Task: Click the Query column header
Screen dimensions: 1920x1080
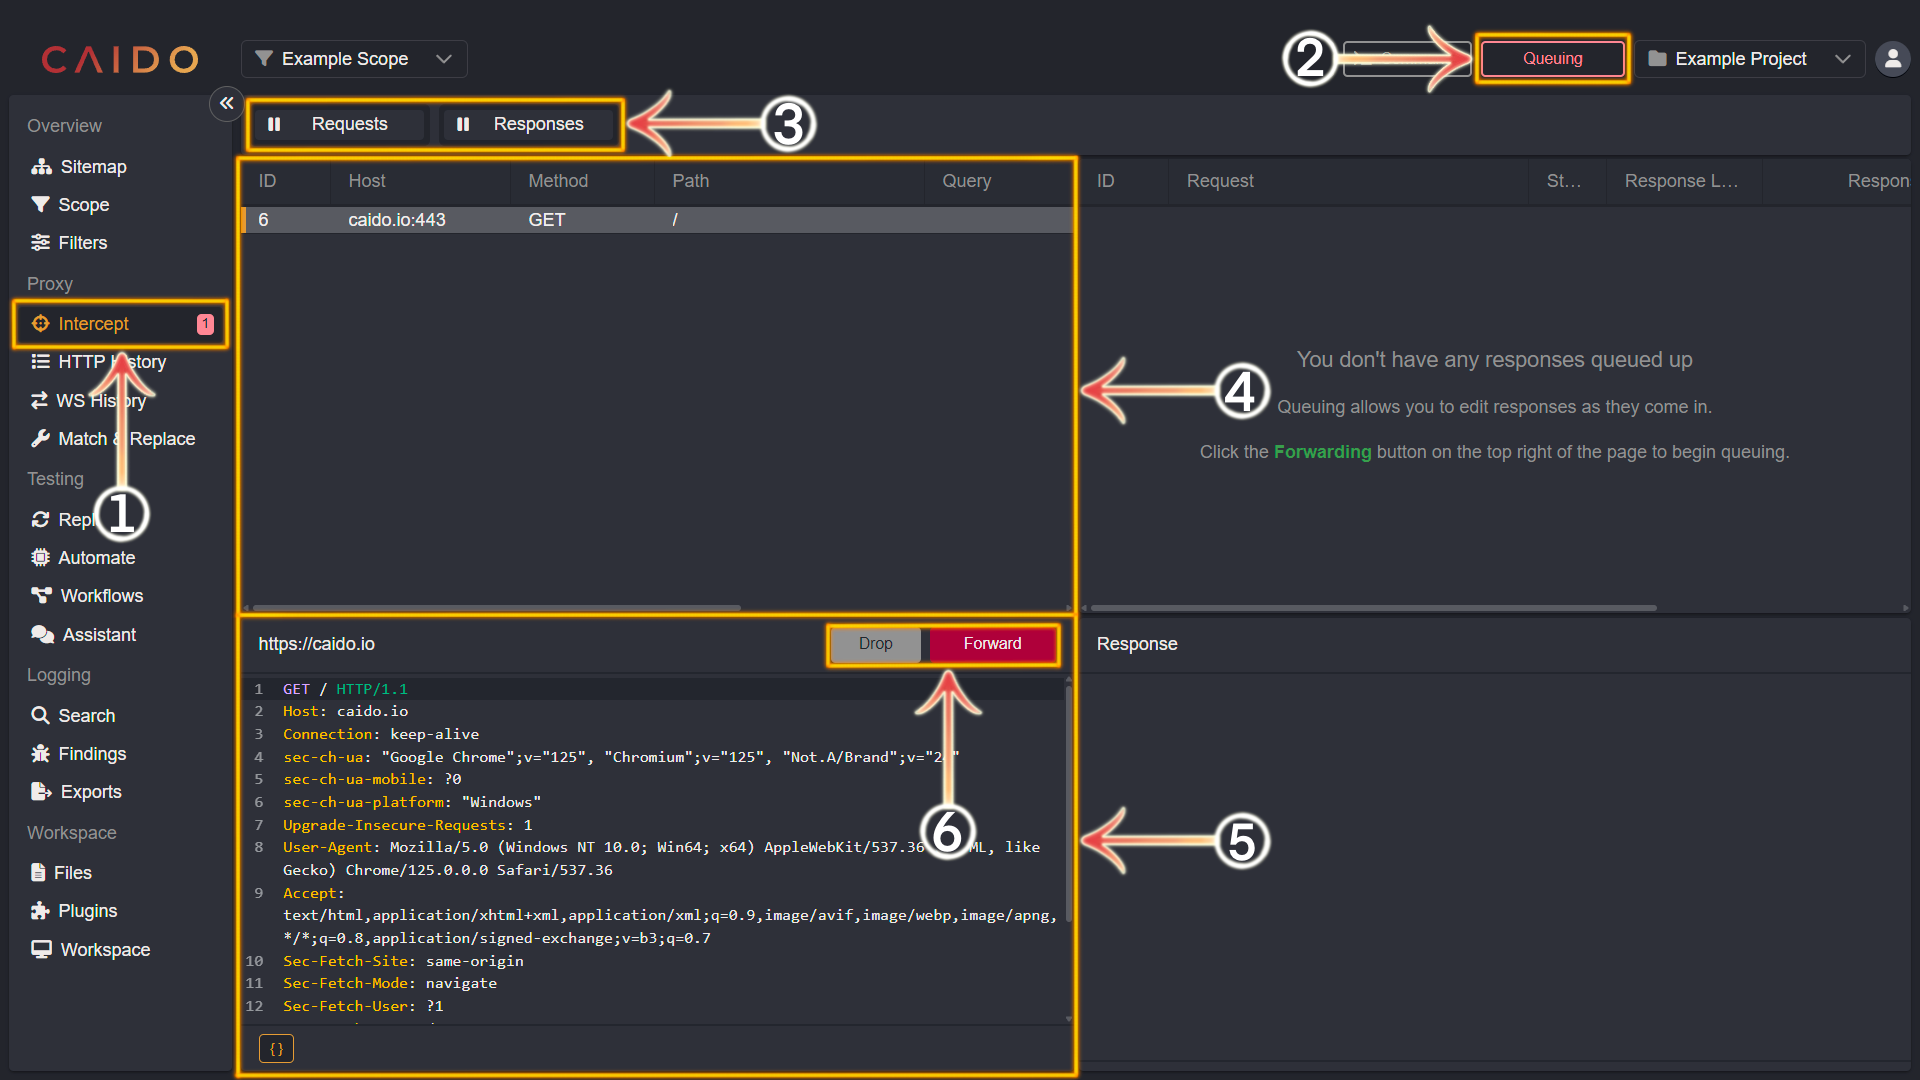Action: coord(966,181)
